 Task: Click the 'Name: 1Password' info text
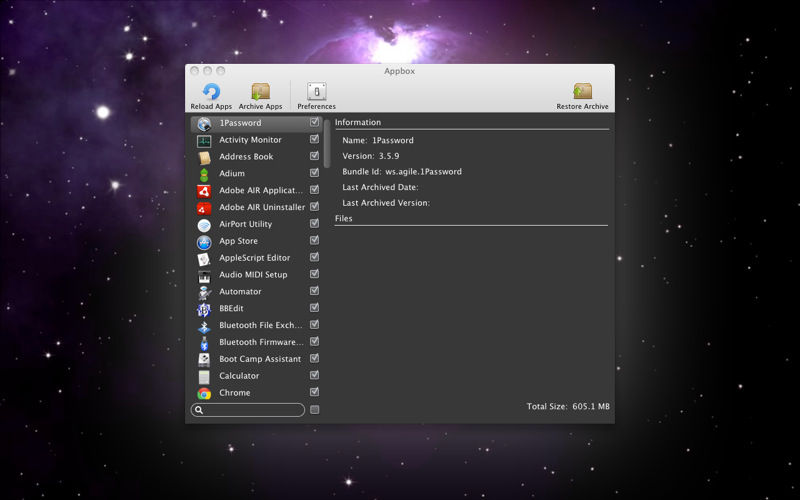[378, 140]
